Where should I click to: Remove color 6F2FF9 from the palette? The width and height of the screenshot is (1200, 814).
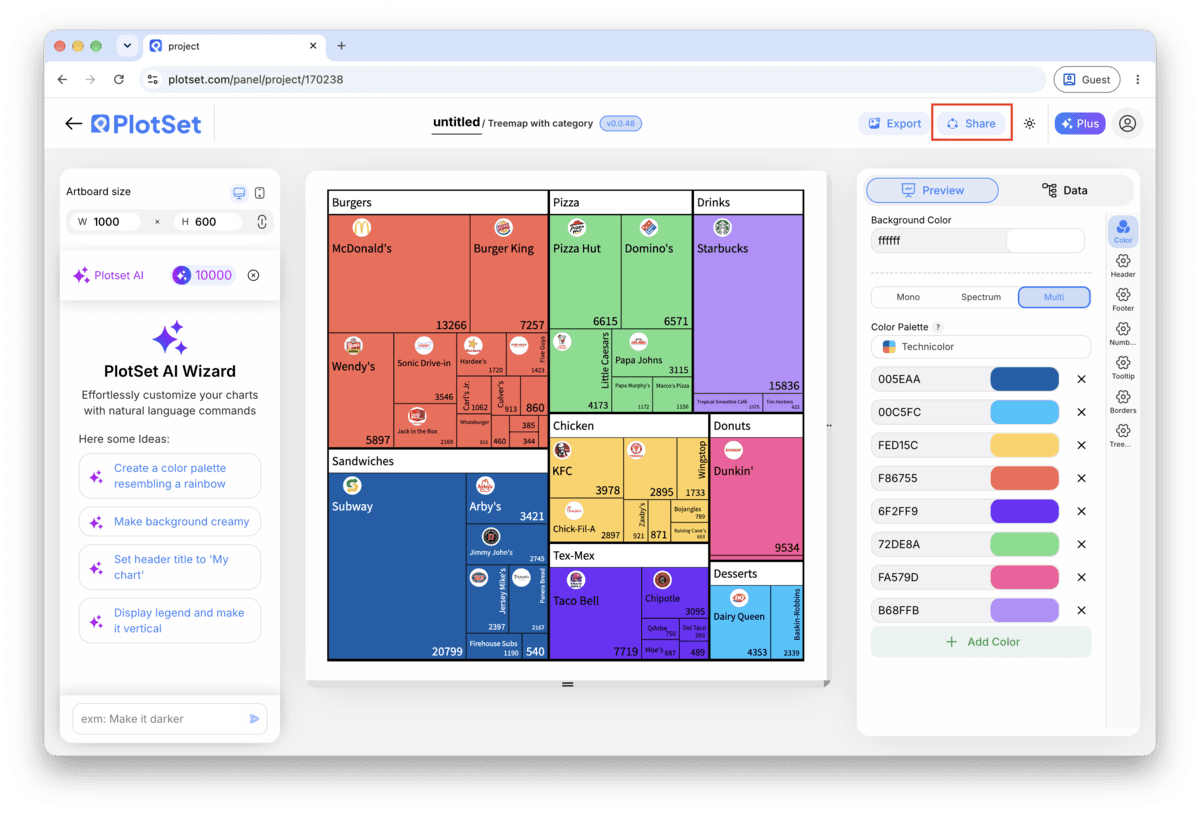[x=1081, y=511]
